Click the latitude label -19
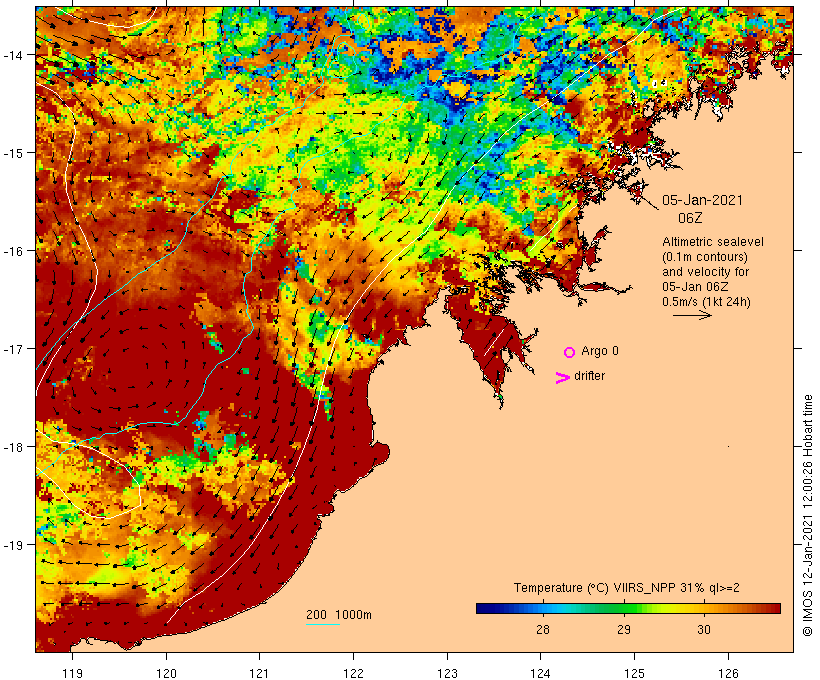Viewport: 820px width, 680px height. coord(13,545)
